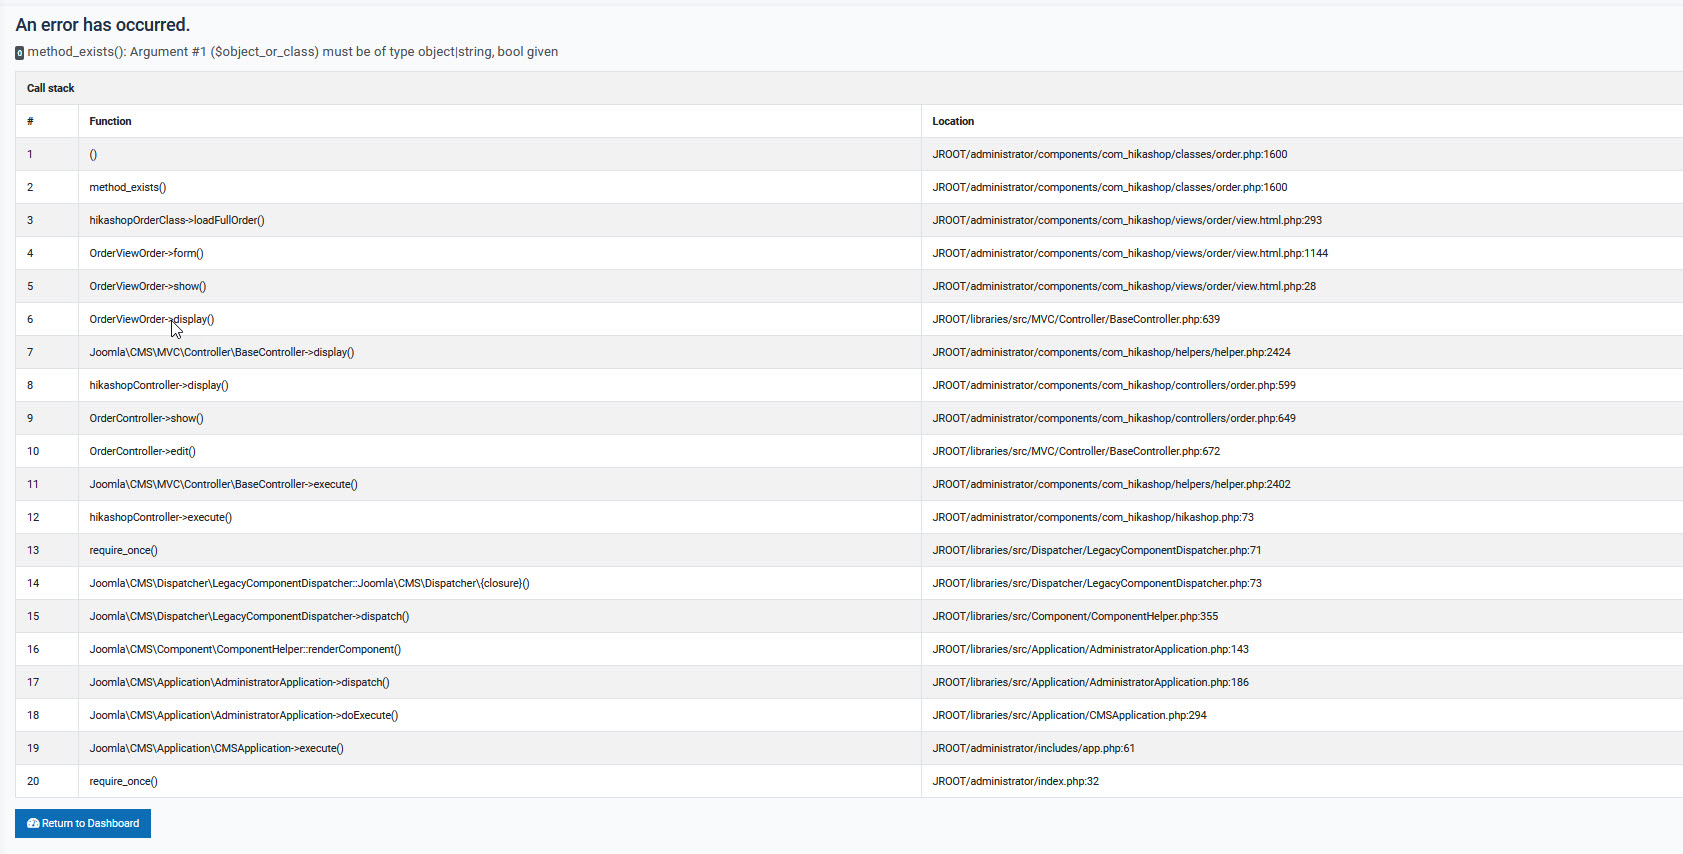Select the AdministratorApplication.php:143 location
The height and width of the screenshot is (854, 1683).
(x=1091, y=649)
